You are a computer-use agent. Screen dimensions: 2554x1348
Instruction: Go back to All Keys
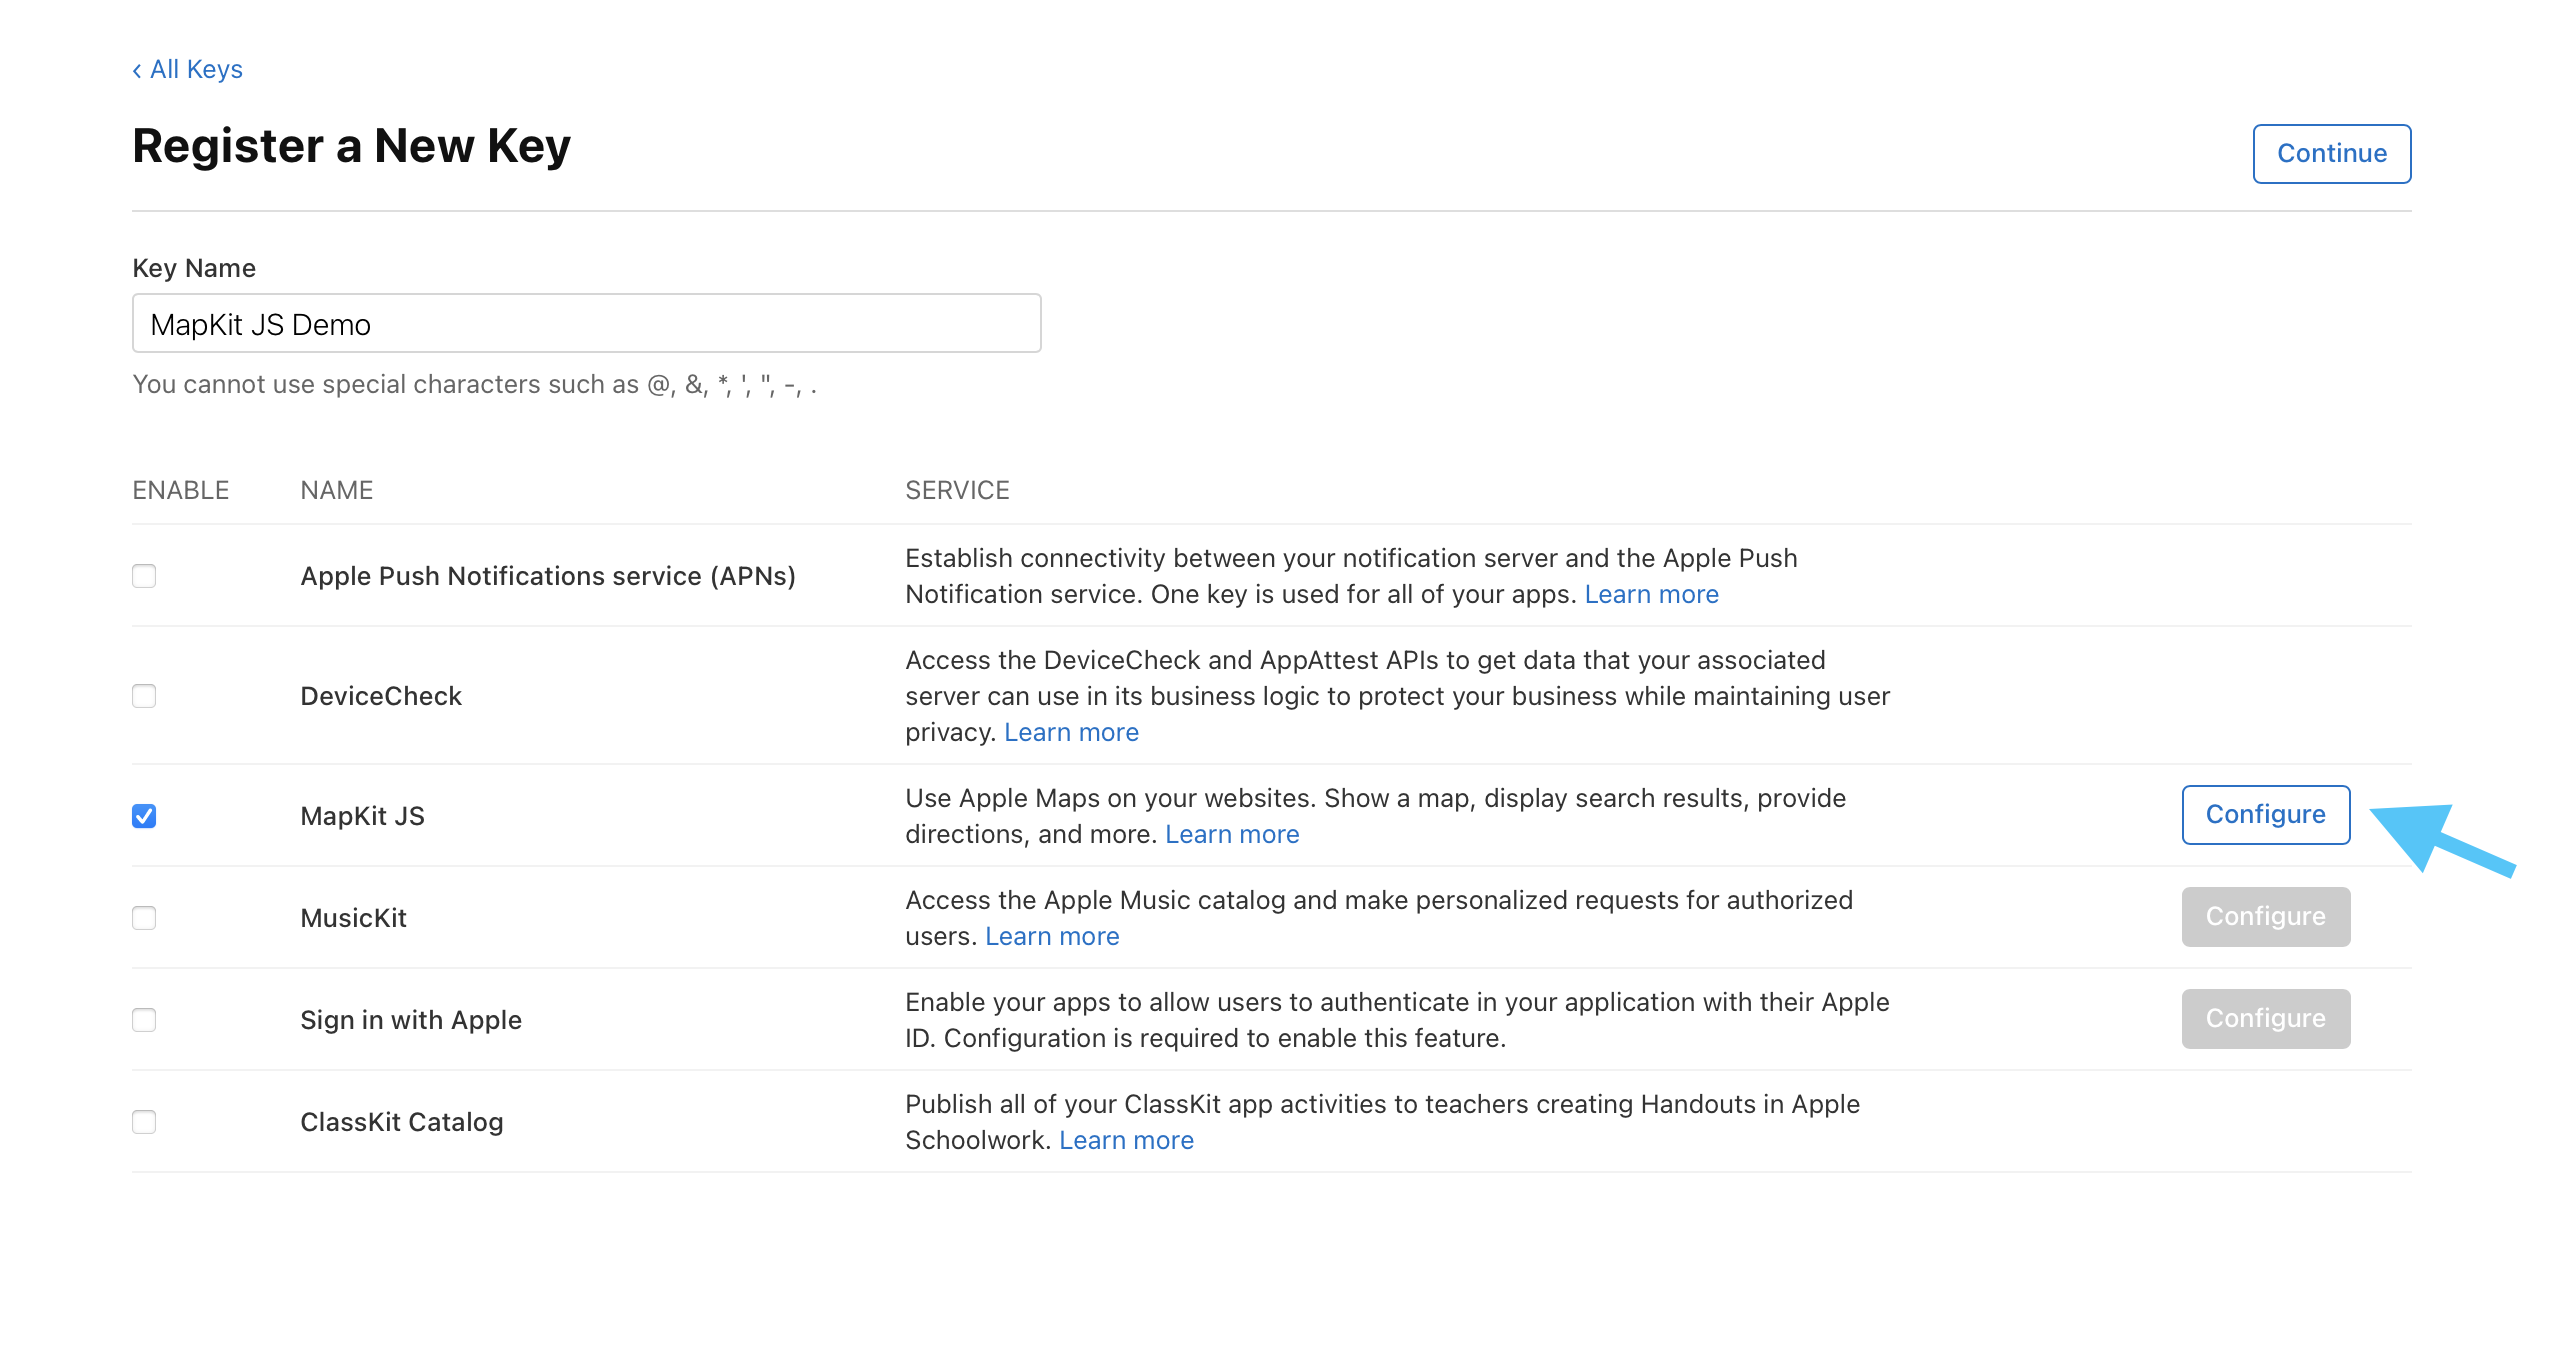pos(187,69)
